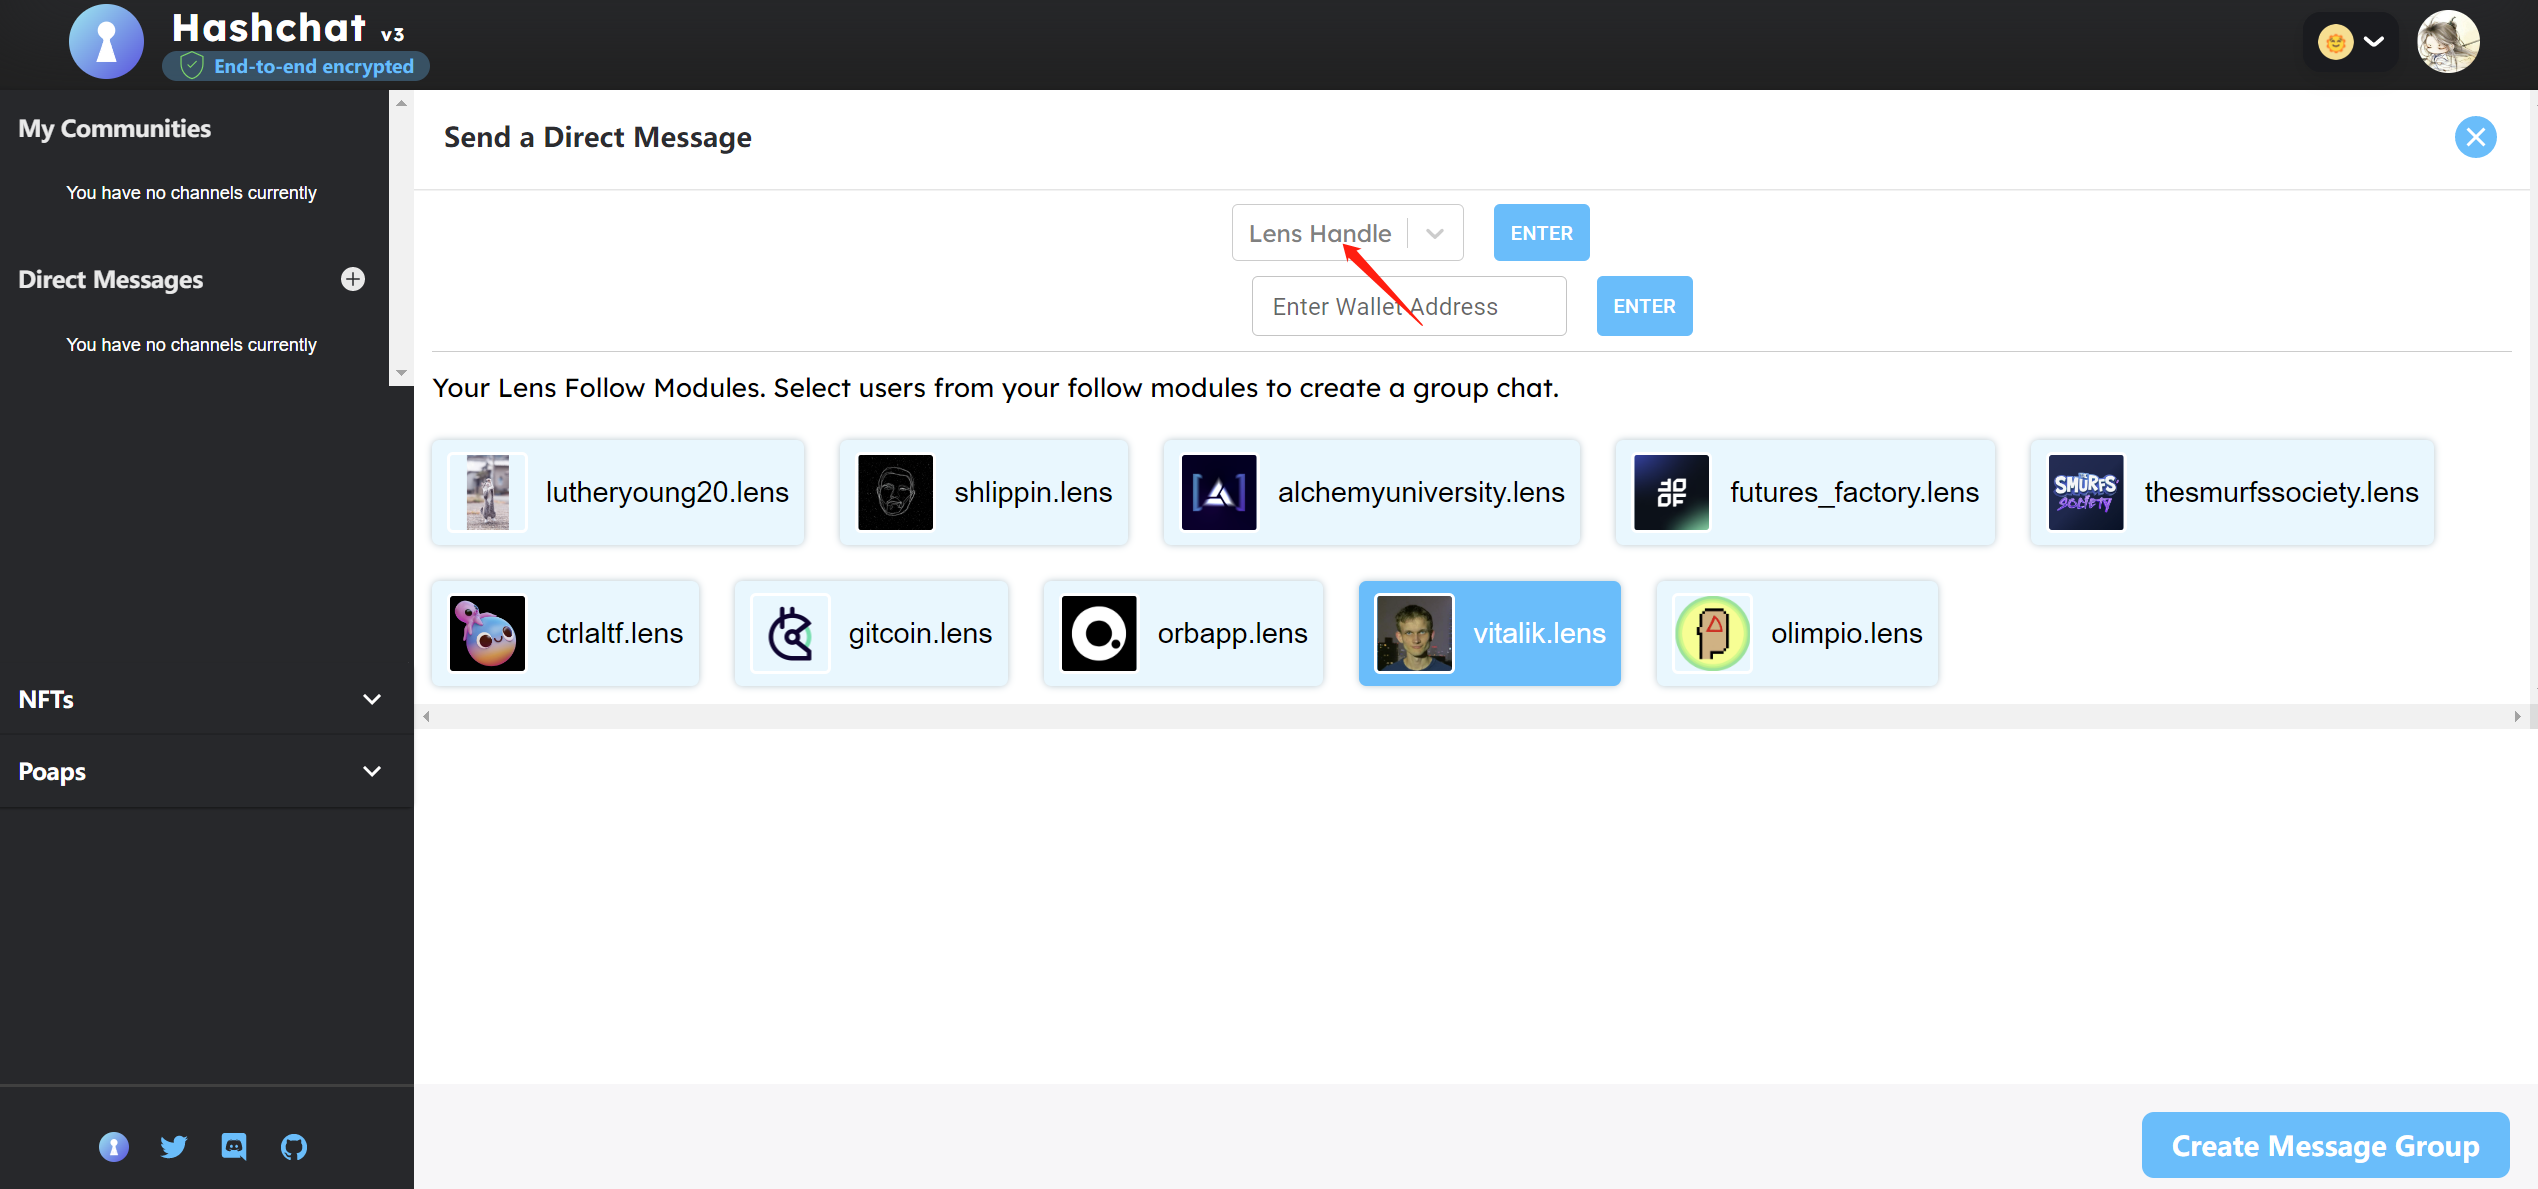Click Create Message Group button
Viewport: 2538px width, 1189px height.
[2325, 1145]
